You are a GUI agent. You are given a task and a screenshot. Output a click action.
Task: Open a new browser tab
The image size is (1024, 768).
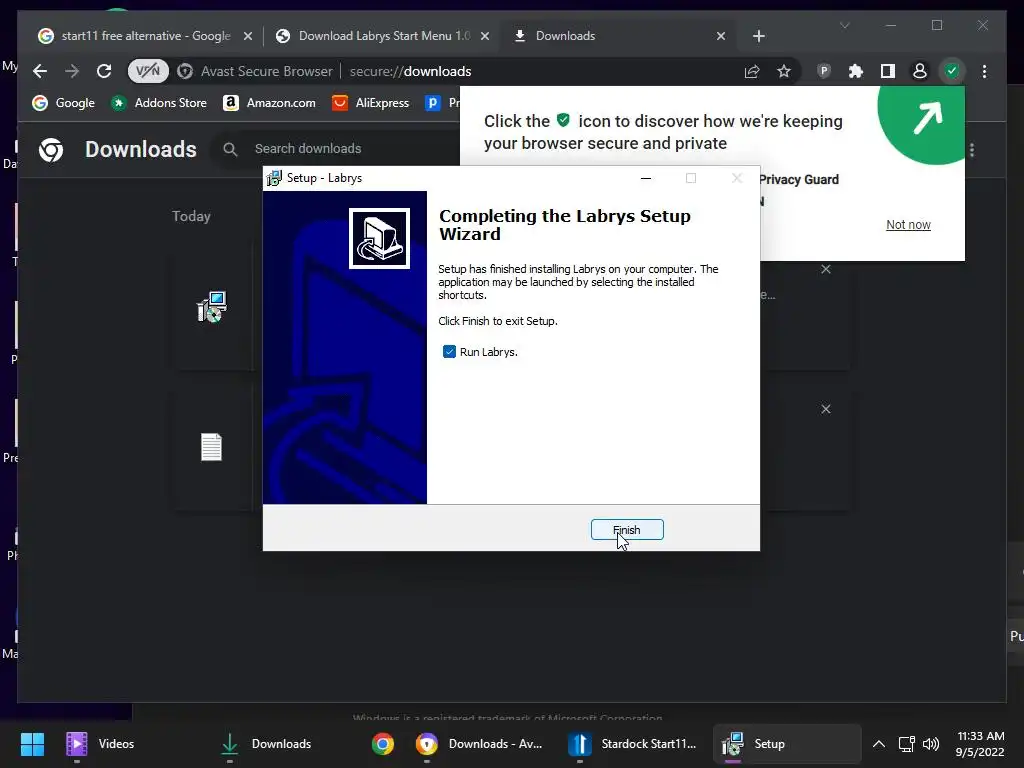(x=758, y=37)
